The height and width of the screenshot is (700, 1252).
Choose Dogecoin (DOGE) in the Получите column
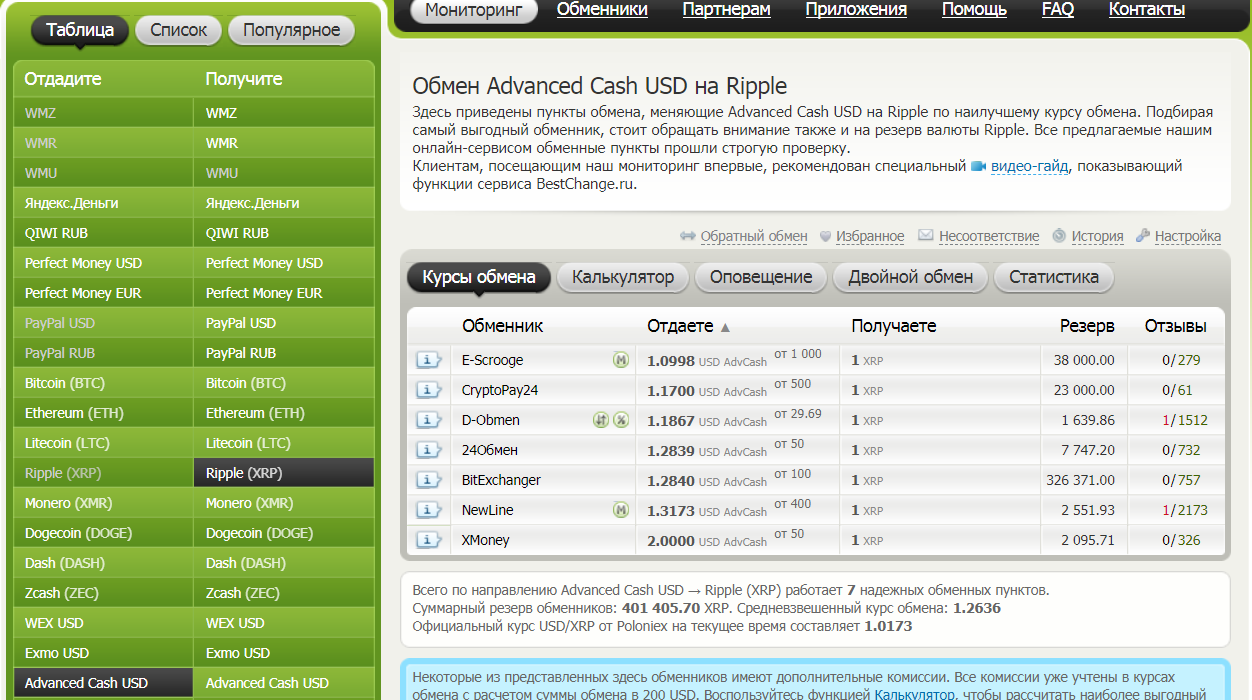click(284, 533)
